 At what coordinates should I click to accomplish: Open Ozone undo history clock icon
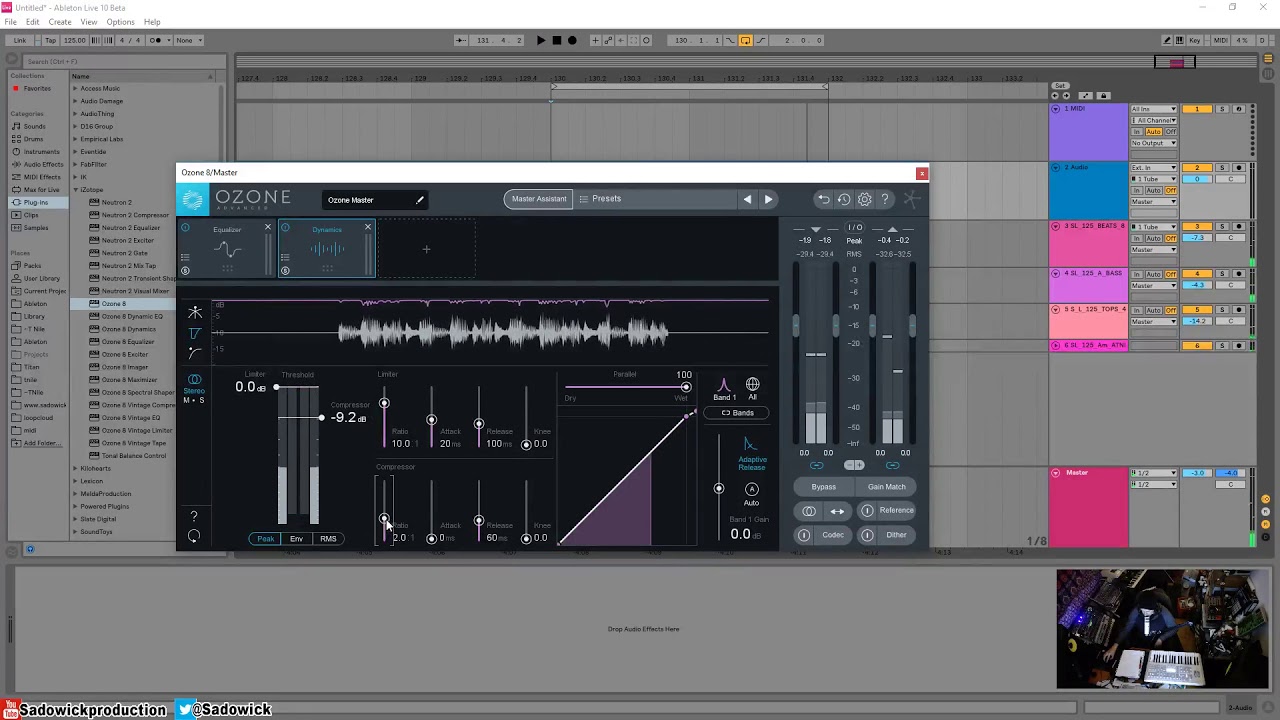coord(844,199)
